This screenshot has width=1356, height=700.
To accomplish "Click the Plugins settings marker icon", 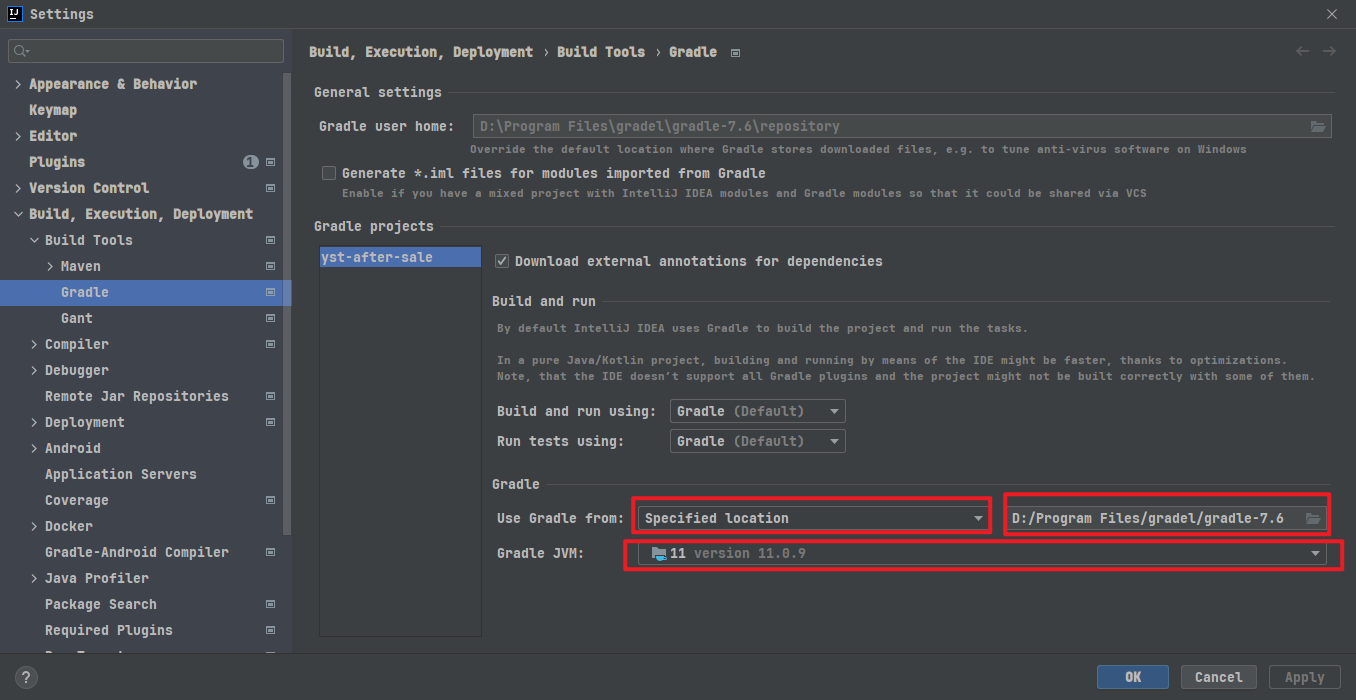I will (x=270, y=162).
